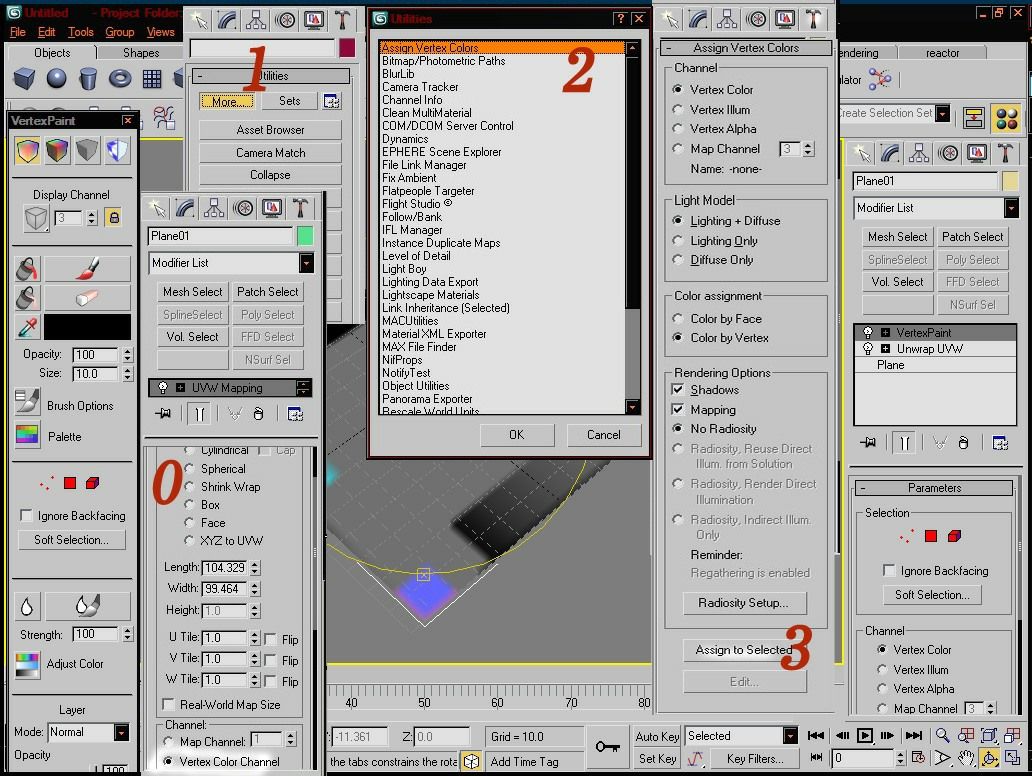1032x776 pixels.
Task: Select the shaded vertex color display icon
Action: (57, 151)
